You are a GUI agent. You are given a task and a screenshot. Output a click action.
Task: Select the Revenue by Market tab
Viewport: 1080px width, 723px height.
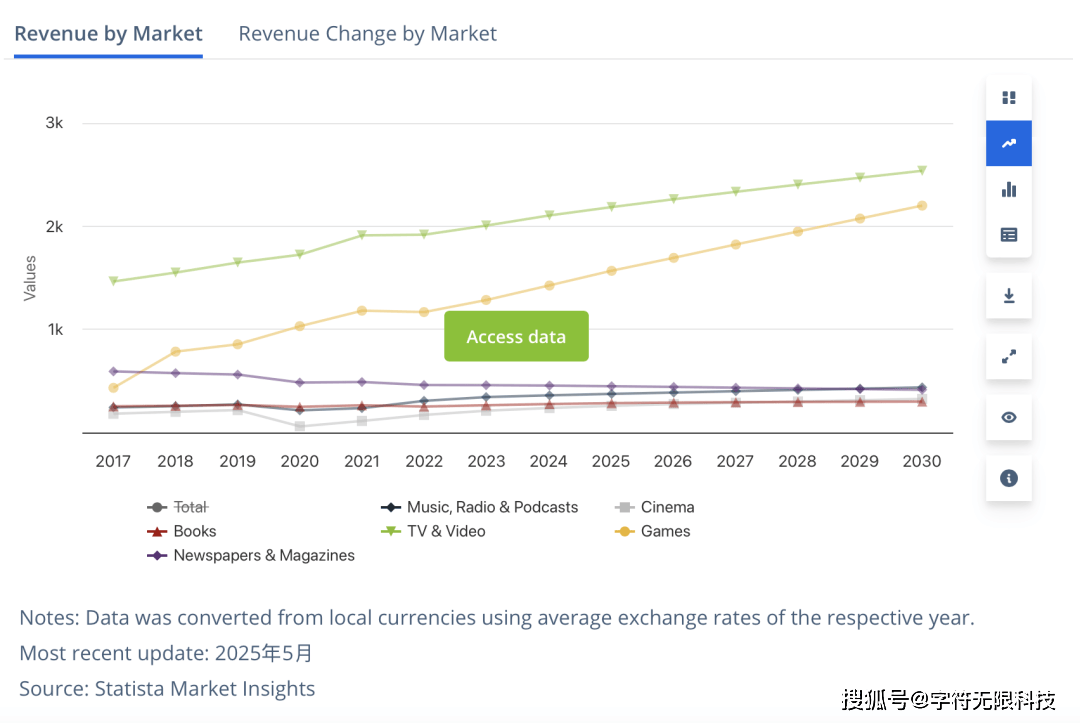point(108,33)
